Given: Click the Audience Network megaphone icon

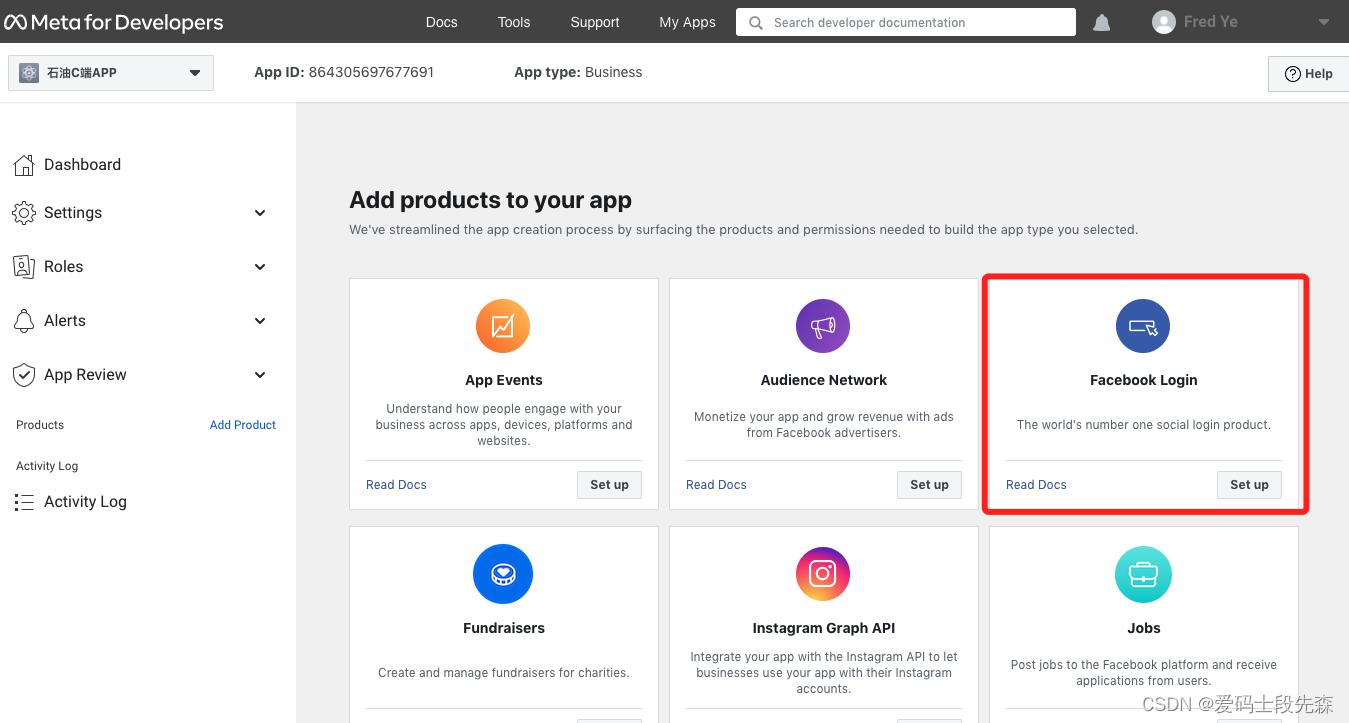Looking at the screenshot, I should coord(823,326).
